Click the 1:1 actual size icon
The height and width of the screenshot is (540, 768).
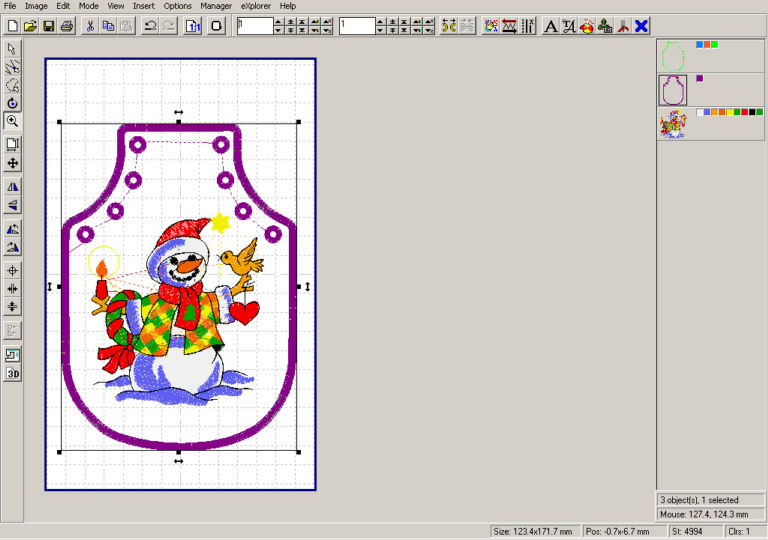click(x=193, y=26)
